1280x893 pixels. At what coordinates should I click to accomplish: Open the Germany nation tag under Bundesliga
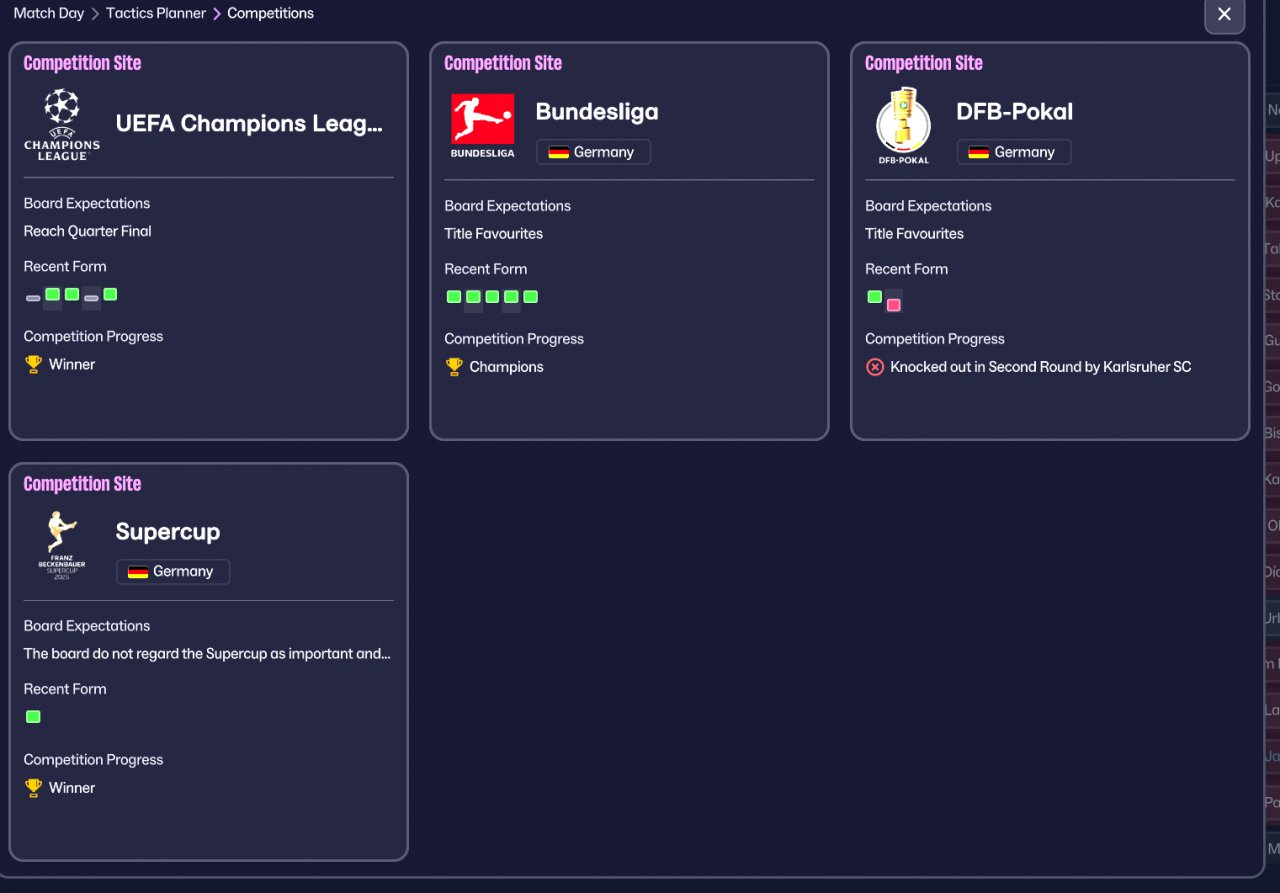click(x=593, y=152)
